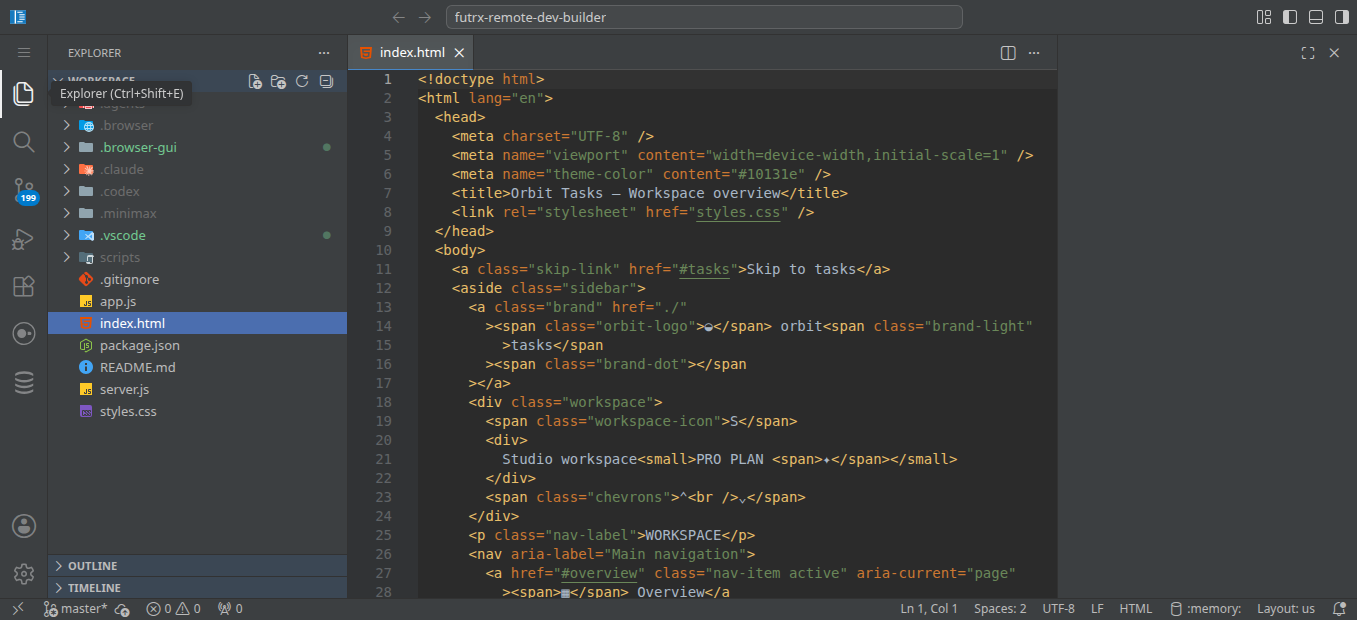Open server.js file

click(197, 389)
